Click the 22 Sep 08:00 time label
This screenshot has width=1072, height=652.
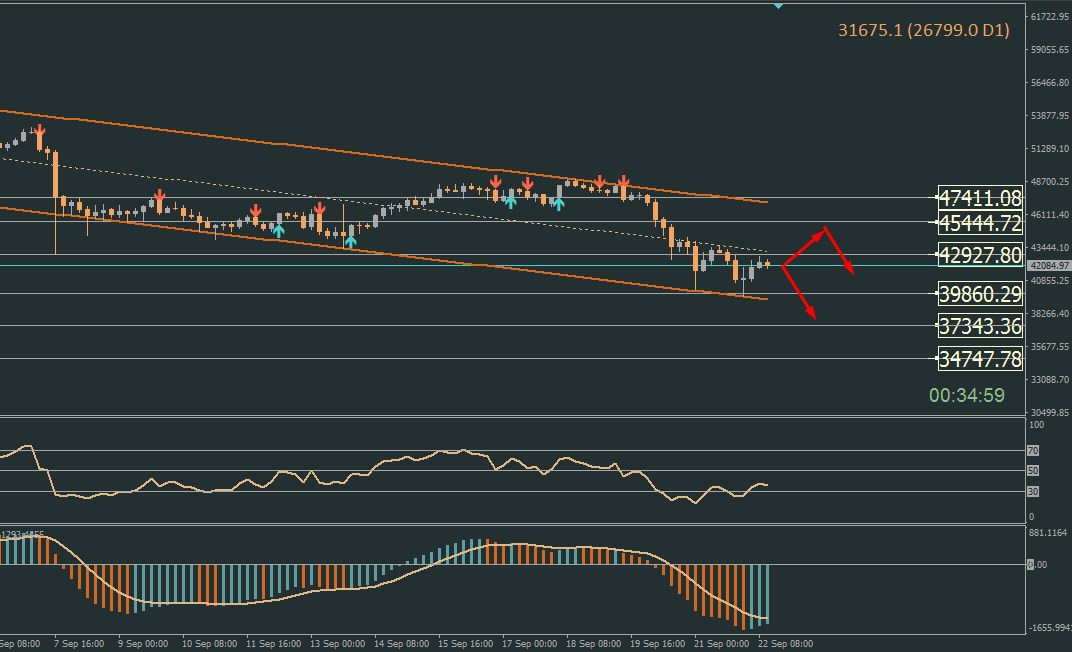click(786, 643)
